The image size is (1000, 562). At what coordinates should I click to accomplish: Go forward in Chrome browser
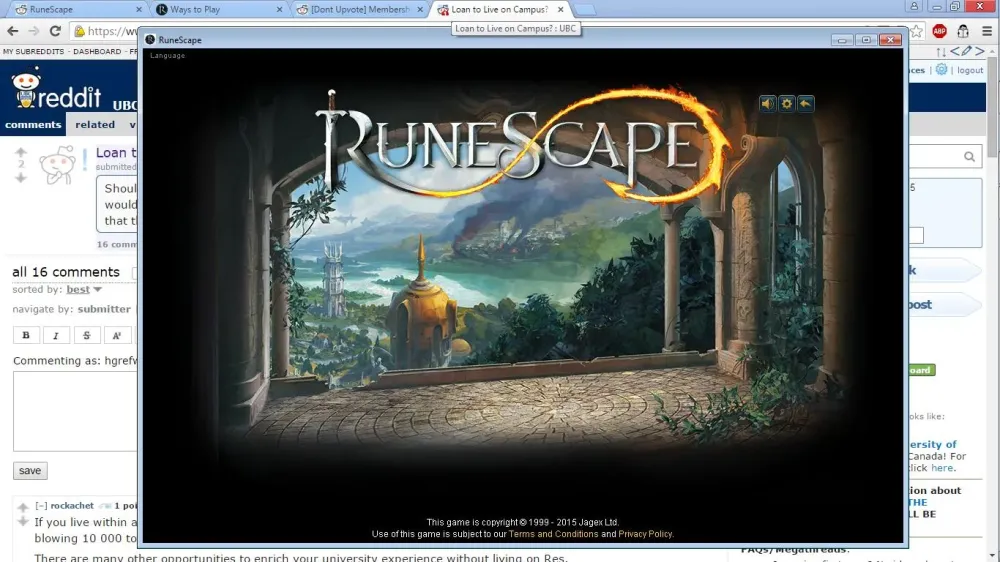pyautogui.click(x=34, y=31)
